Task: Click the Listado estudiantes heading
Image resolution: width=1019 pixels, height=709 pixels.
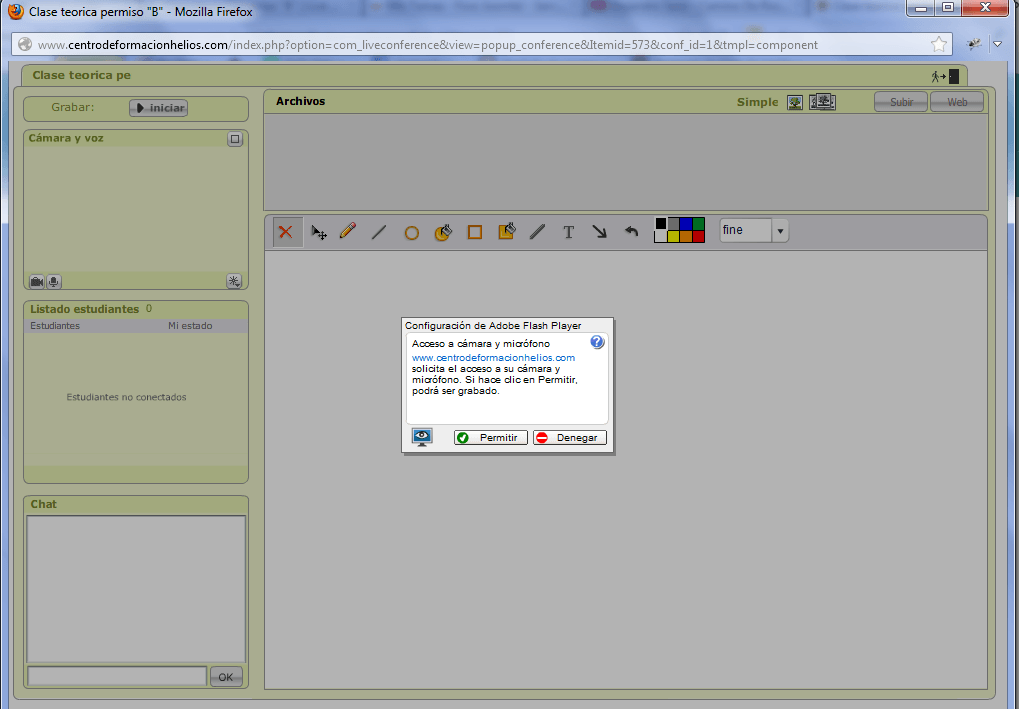Action: [84, 309]
